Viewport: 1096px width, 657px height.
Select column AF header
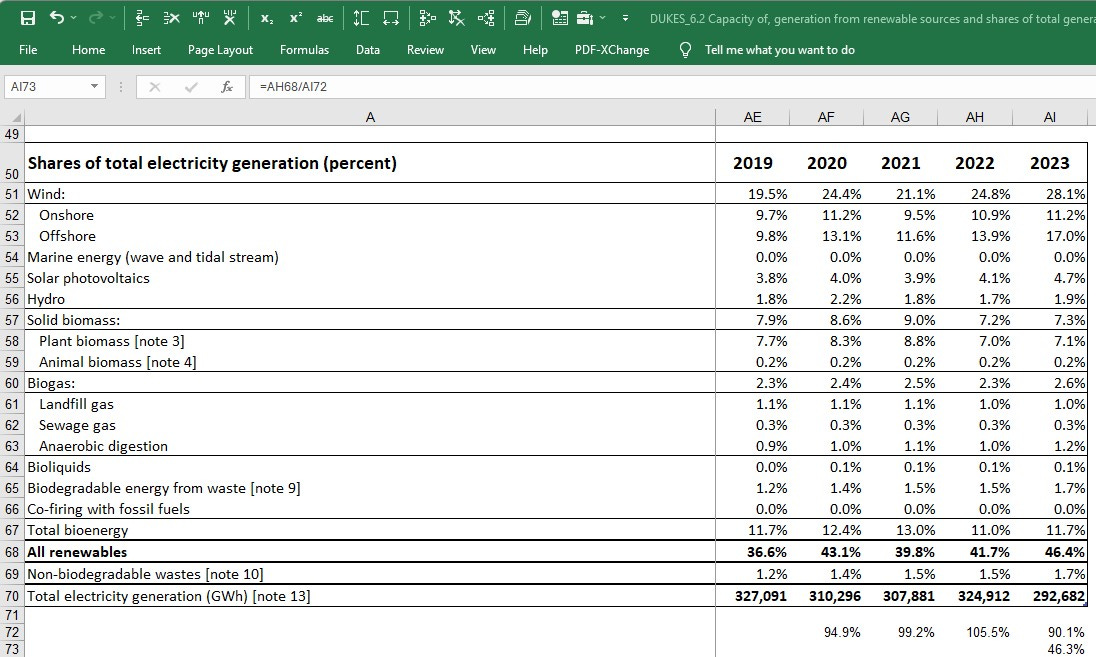(826, 117)
